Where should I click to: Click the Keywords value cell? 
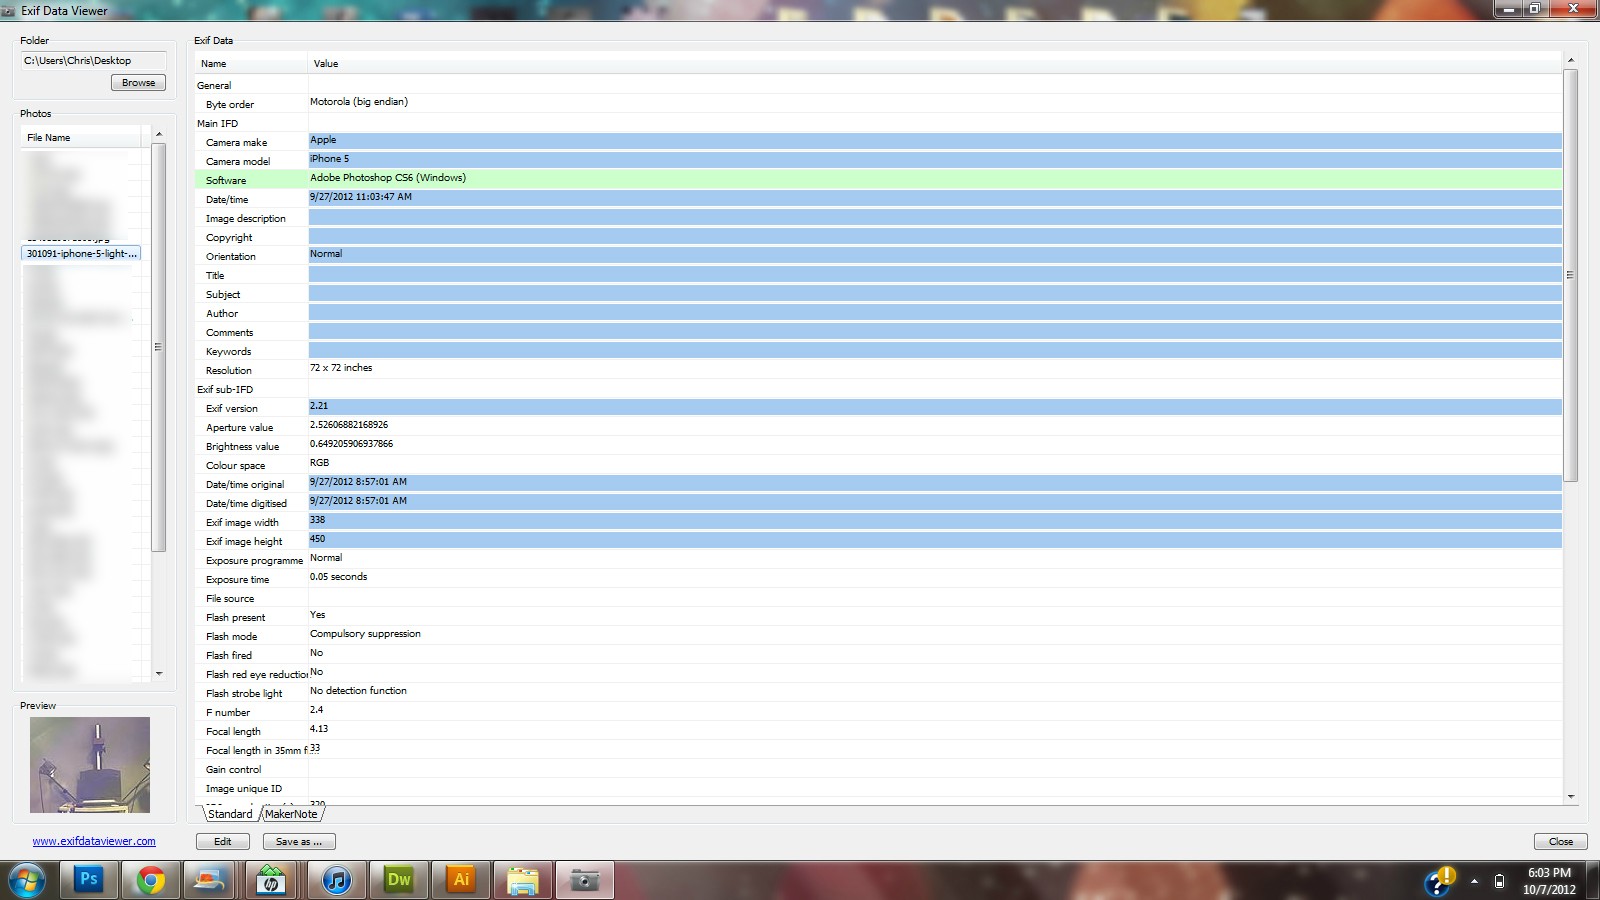pyautogui.click(x=935, y=350)
